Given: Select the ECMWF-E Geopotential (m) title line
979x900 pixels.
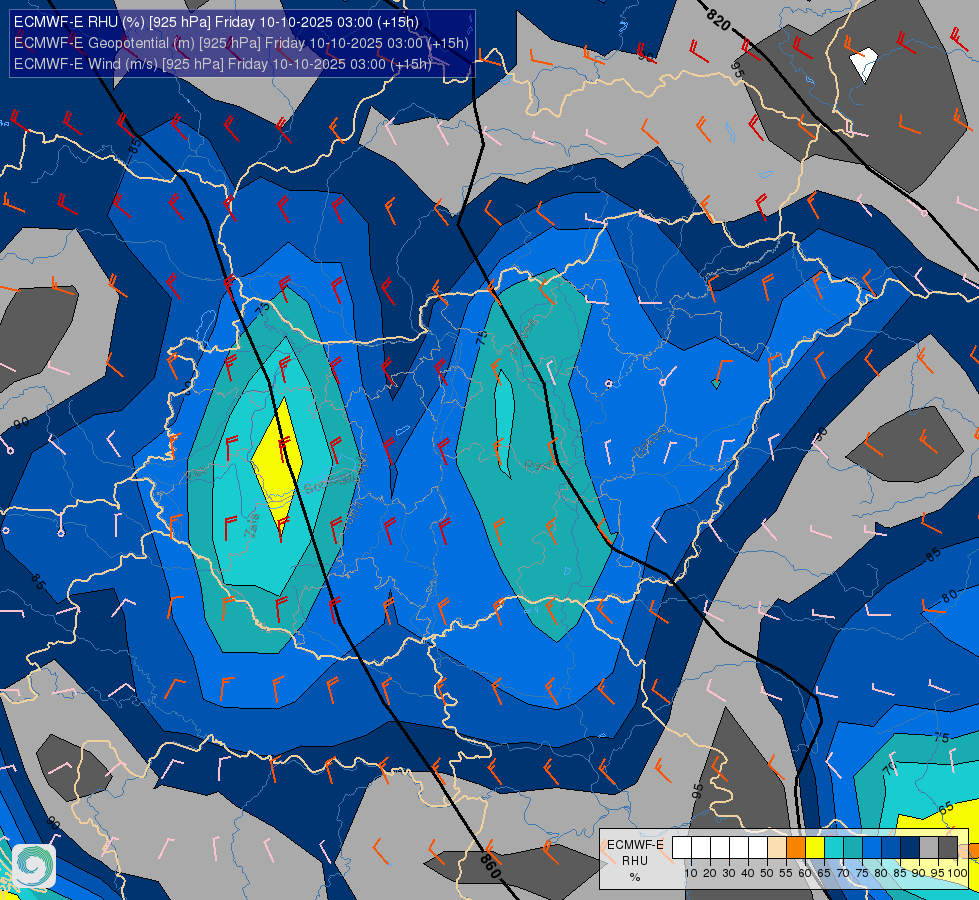Looking at the screenshot, I should pos(241,43).
